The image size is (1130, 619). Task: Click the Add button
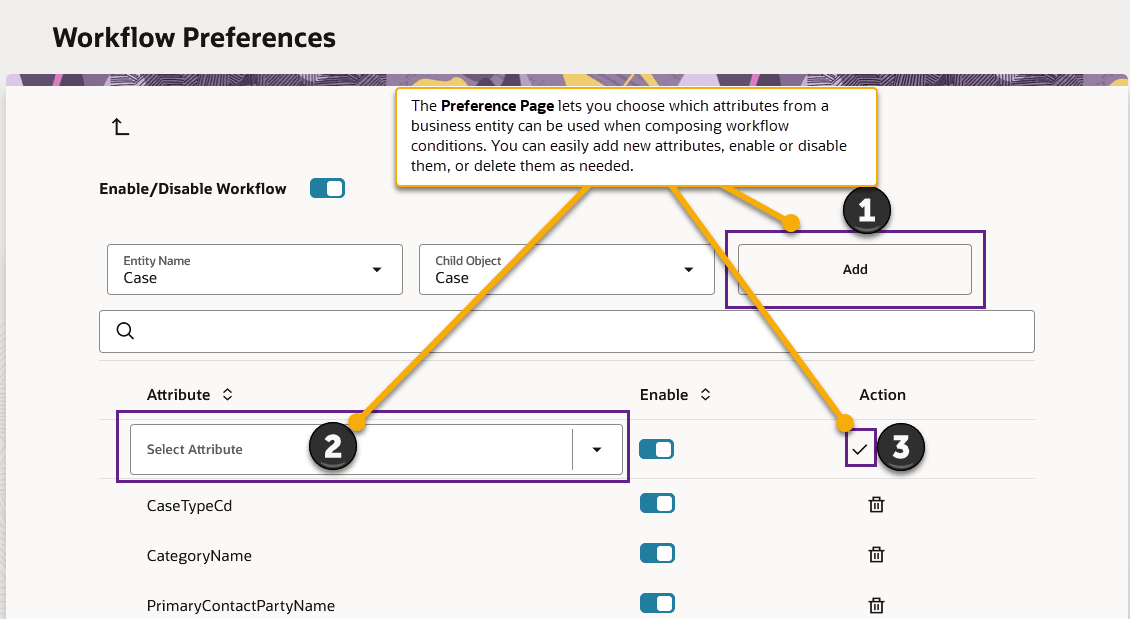(x=855, y=269)
